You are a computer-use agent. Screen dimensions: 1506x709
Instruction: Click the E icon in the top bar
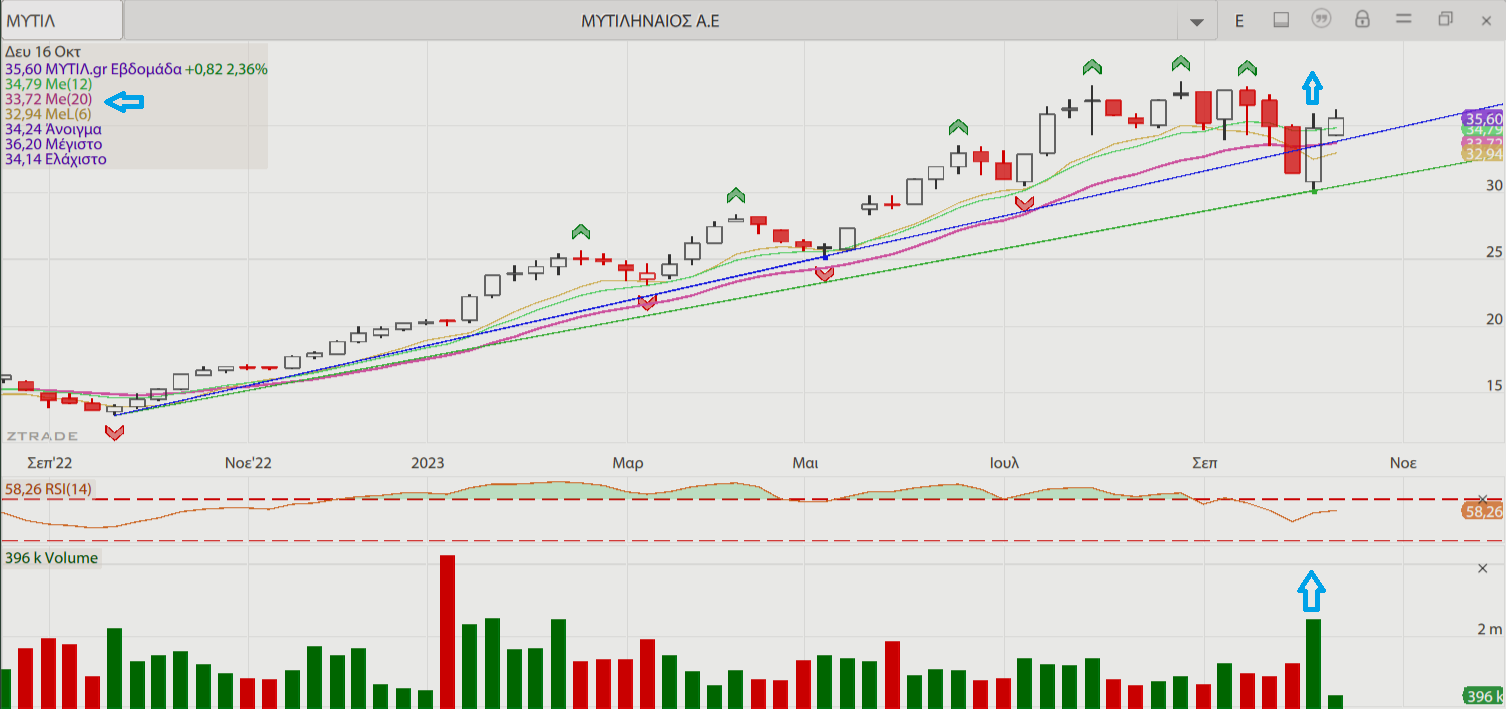(x=1239, y=20)
